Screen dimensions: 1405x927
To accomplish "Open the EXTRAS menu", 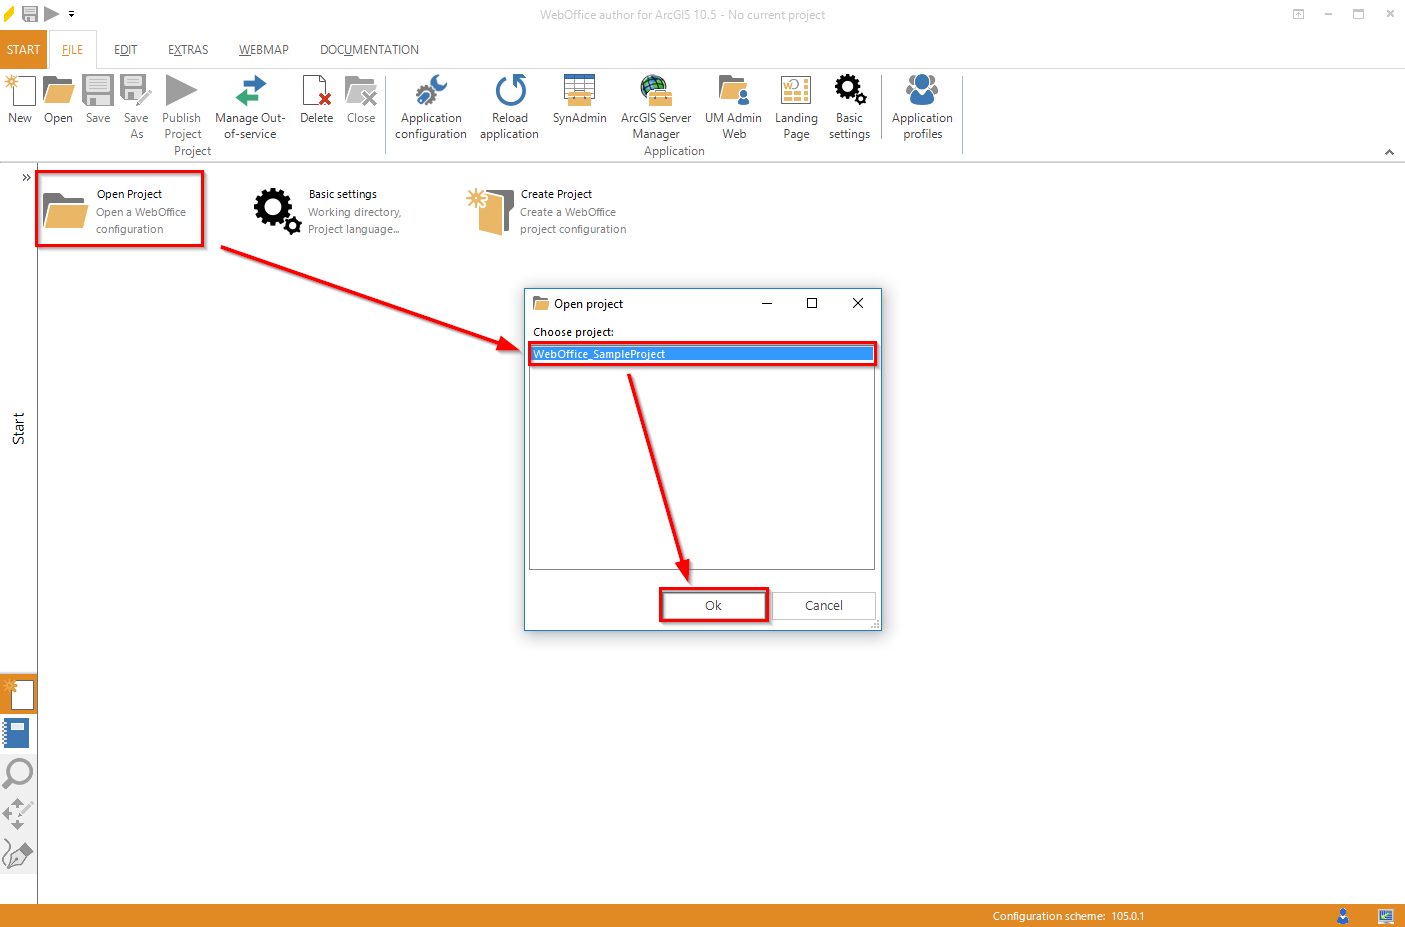I will click(x=187, y=49).
